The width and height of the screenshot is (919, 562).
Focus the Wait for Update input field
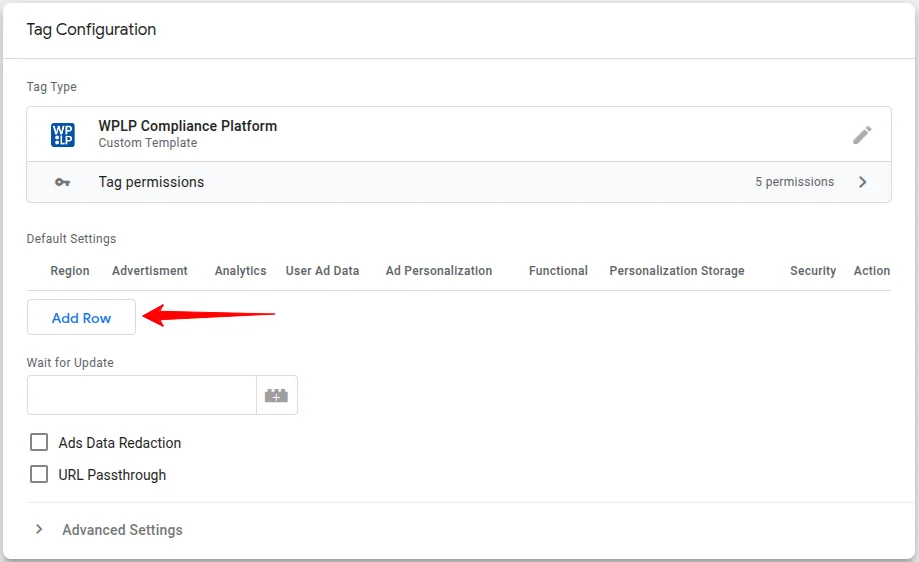click(142, 396)
